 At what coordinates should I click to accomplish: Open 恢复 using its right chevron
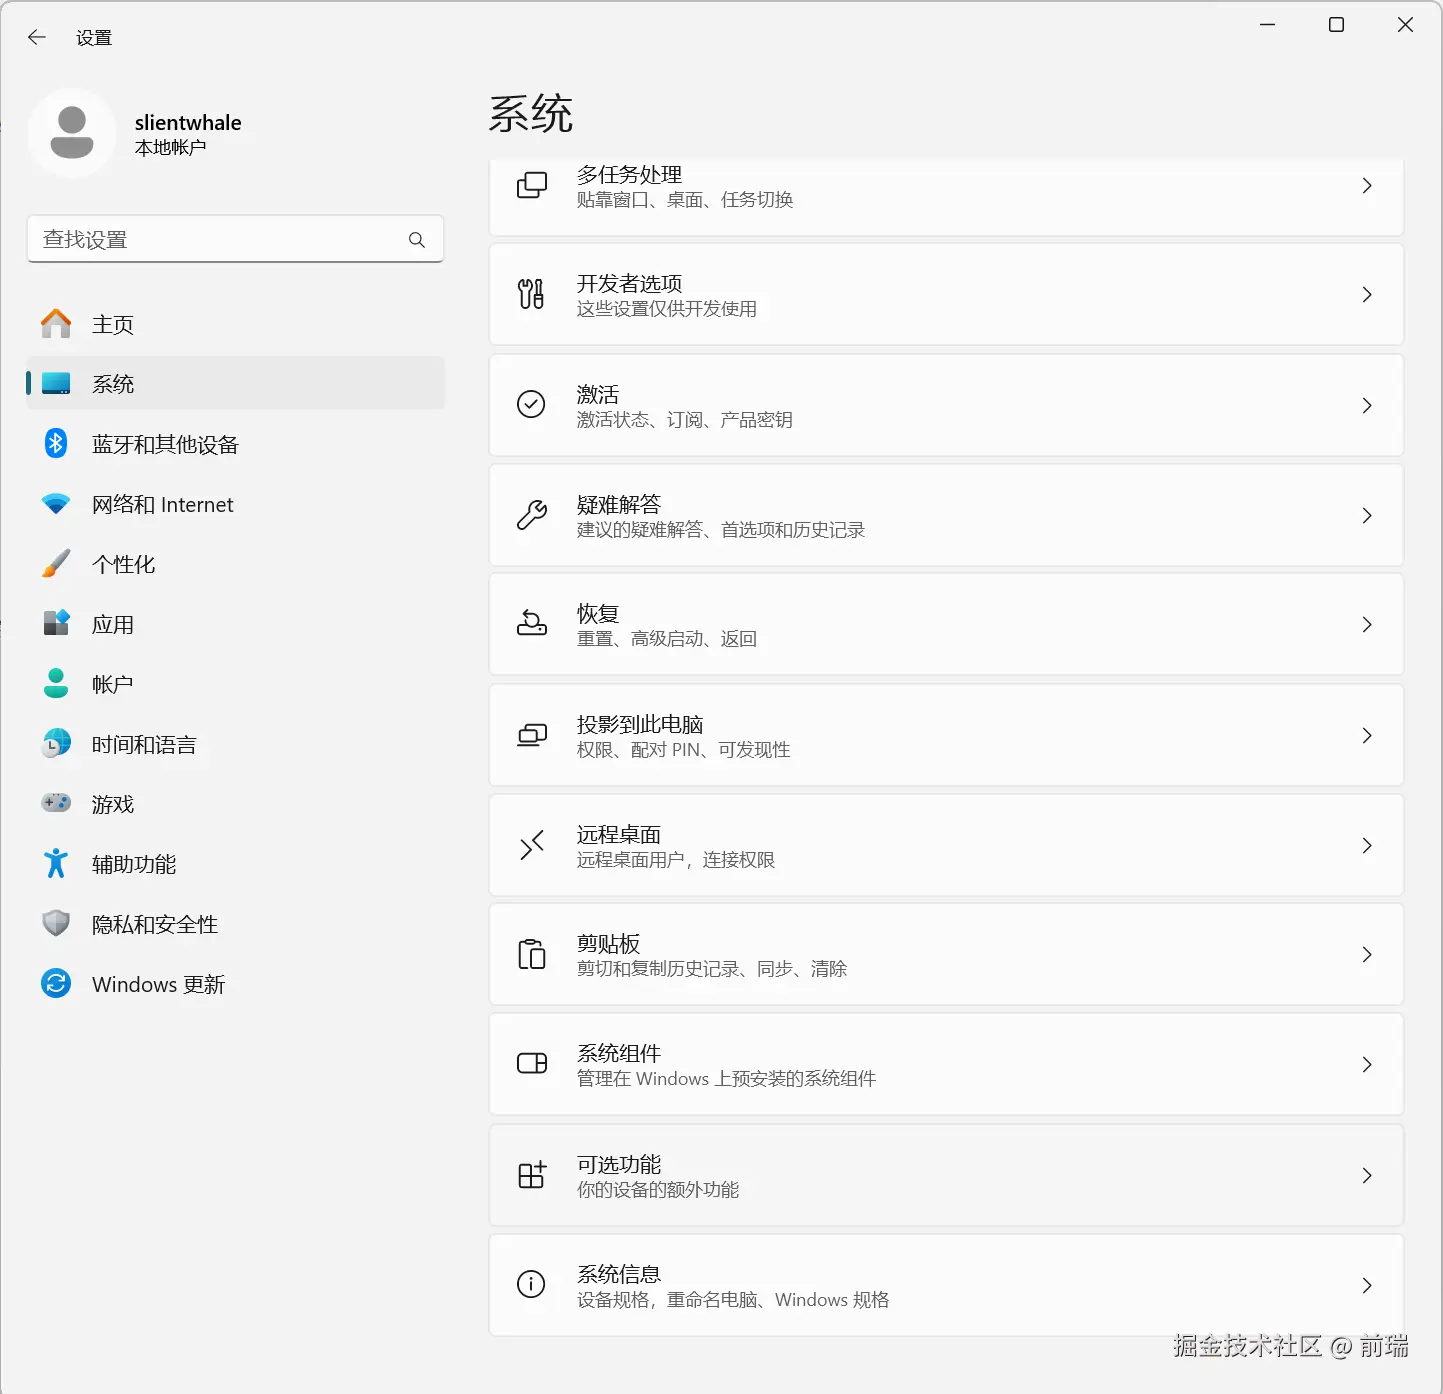(x=1367, y=624)
